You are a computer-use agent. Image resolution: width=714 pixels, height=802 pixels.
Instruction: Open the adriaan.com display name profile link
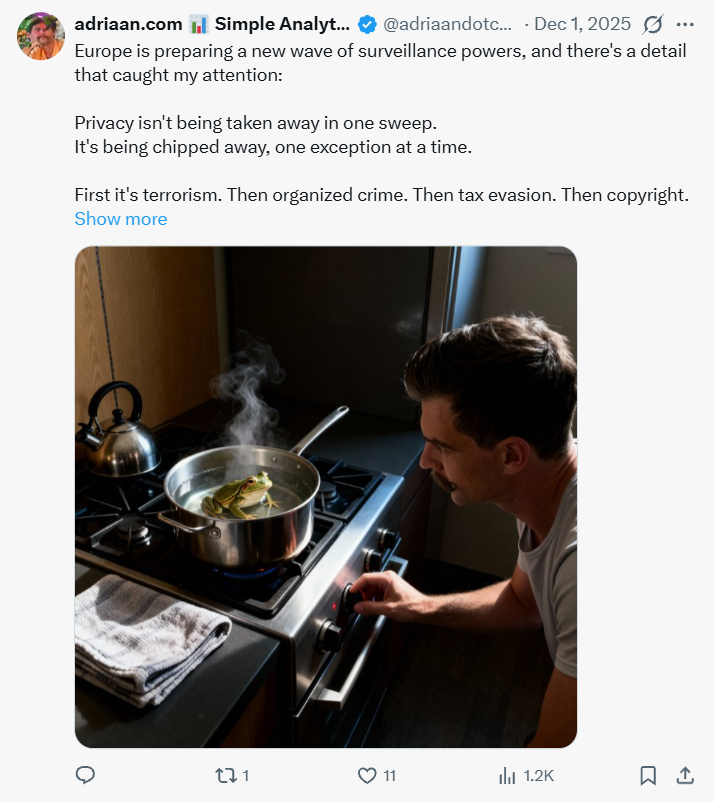(x=128, y=24)
